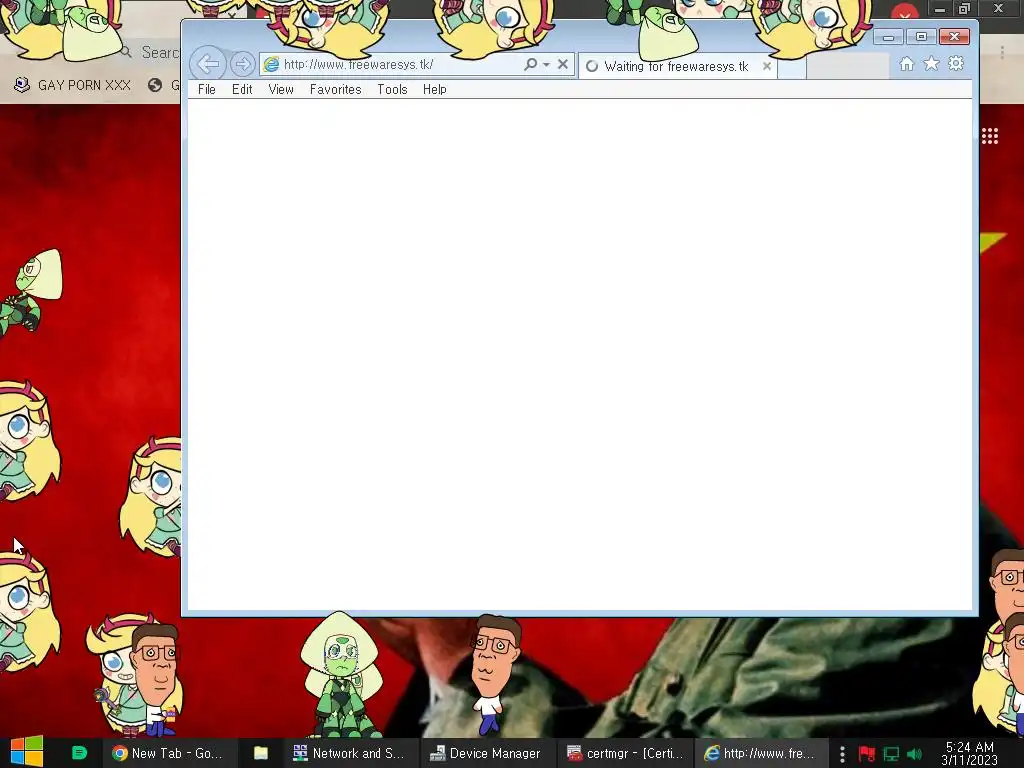This screenshot has height=768, width=1024.
Task: Click the forward arrow in Internet Explorer
Action: 242,64
